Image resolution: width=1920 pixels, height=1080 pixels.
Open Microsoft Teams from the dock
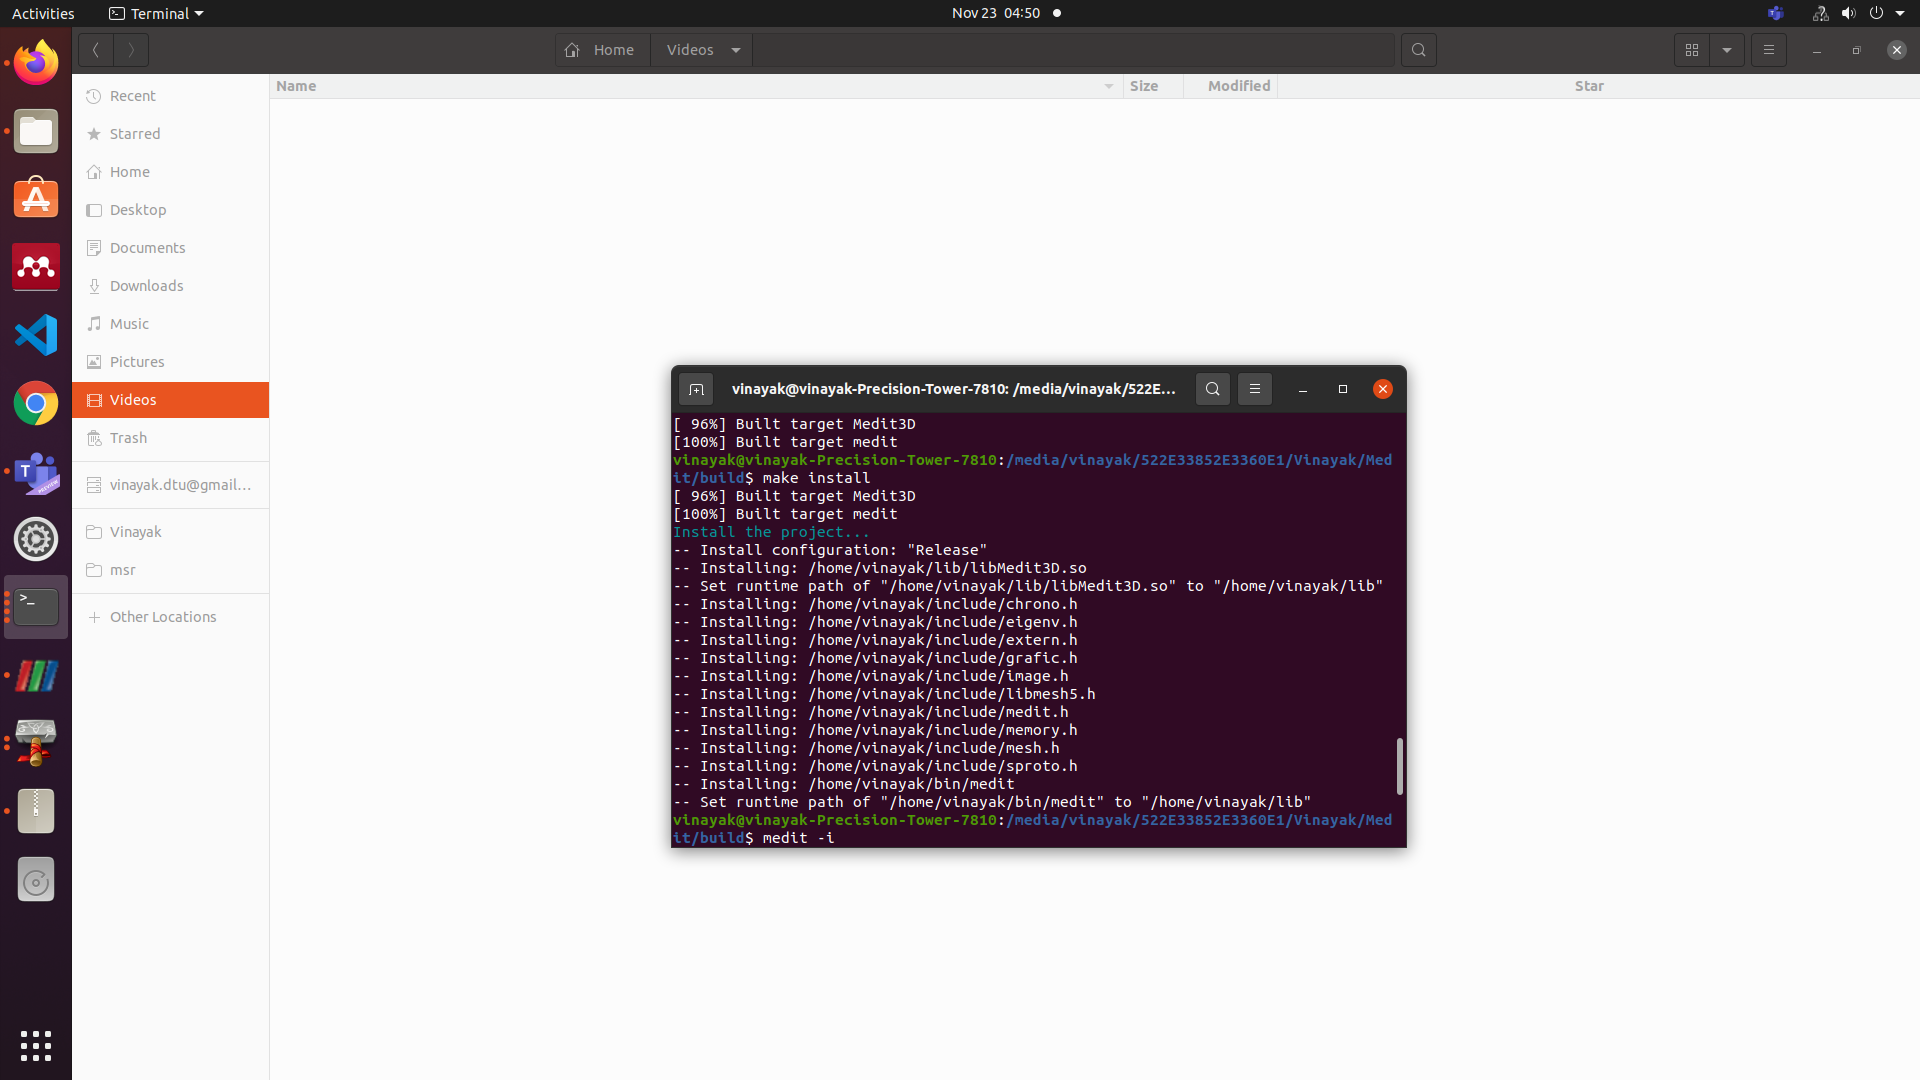(36, 471)
